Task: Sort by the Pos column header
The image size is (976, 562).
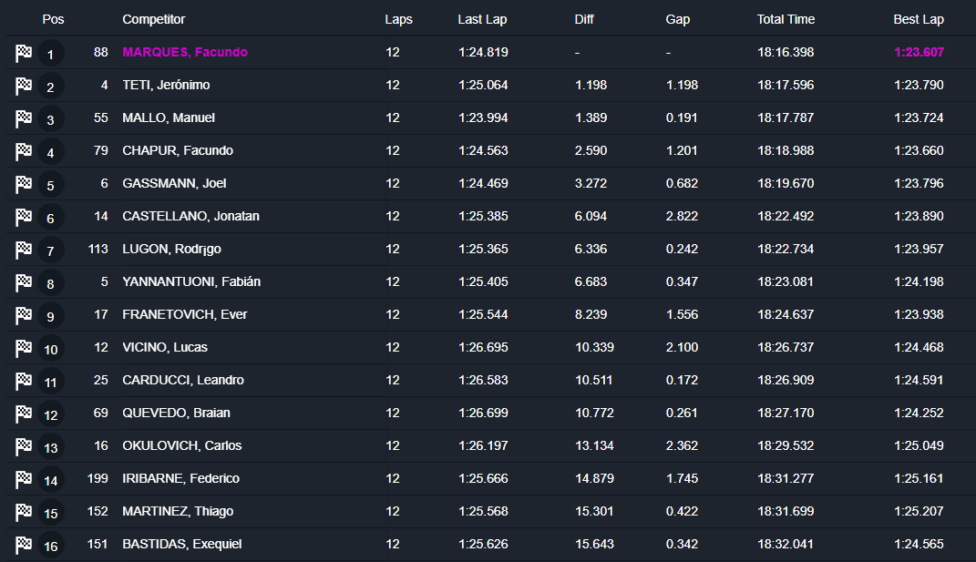Action: (x=53, y=19)
